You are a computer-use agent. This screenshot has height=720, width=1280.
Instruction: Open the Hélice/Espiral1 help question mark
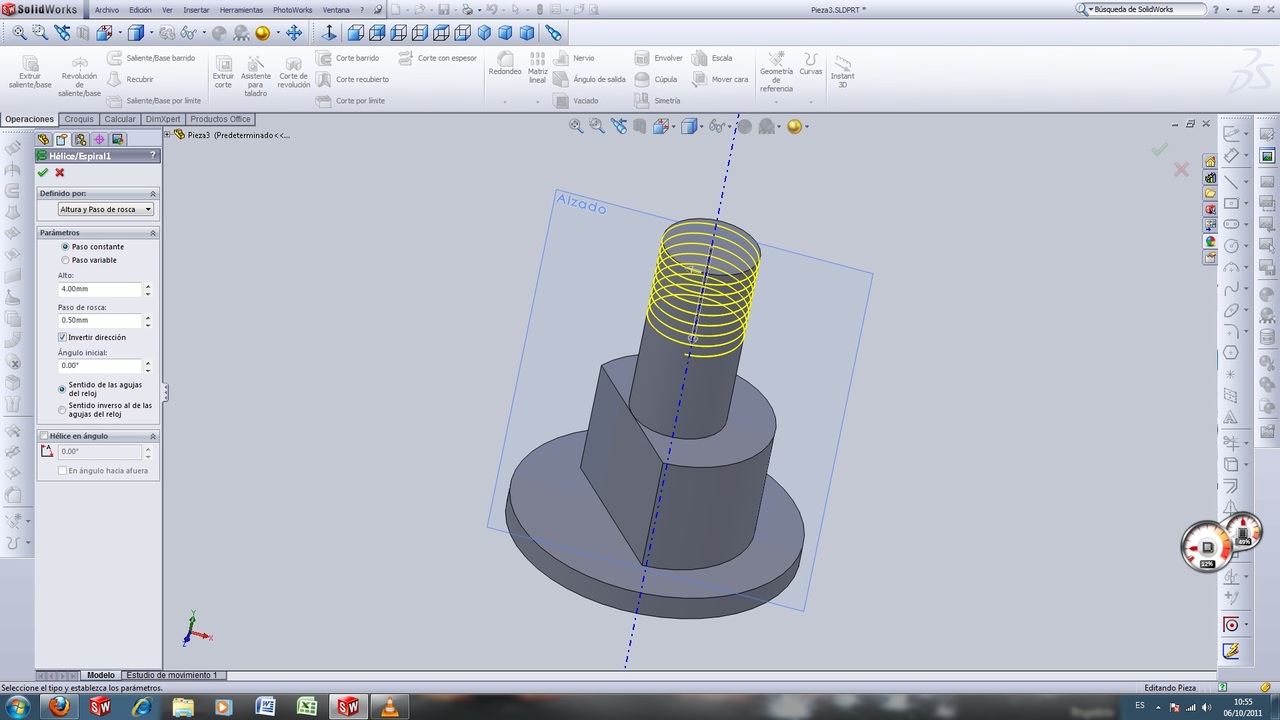153,156
